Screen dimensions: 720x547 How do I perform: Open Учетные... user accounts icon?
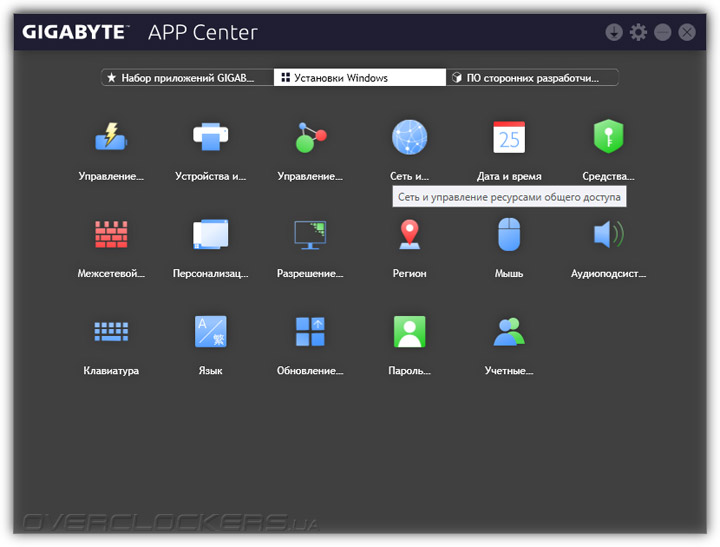[x=509, y=331]
